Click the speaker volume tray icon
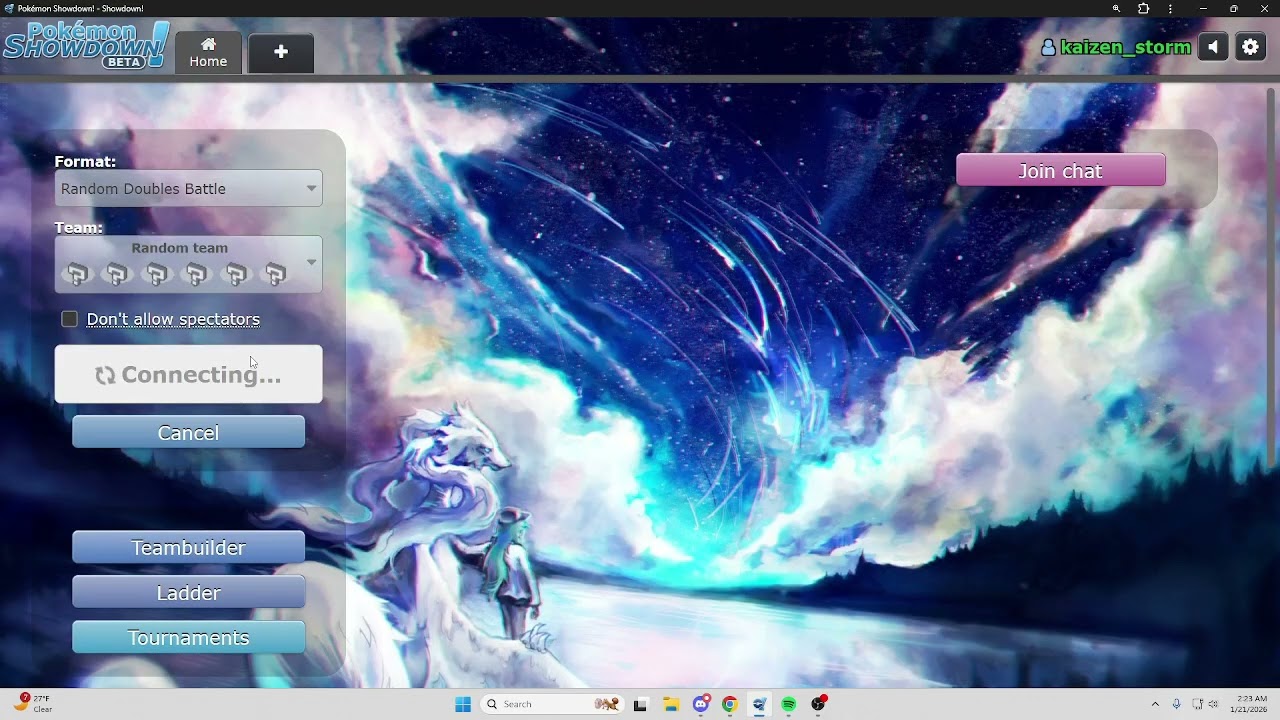This screenshot has height=720, width=1280. coord(1213,704)
